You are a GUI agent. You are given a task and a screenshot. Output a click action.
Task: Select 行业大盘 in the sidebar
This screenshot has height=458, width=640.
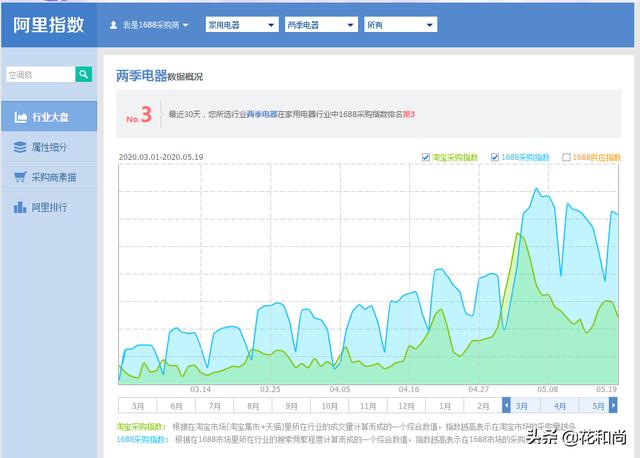click(49, 117)
